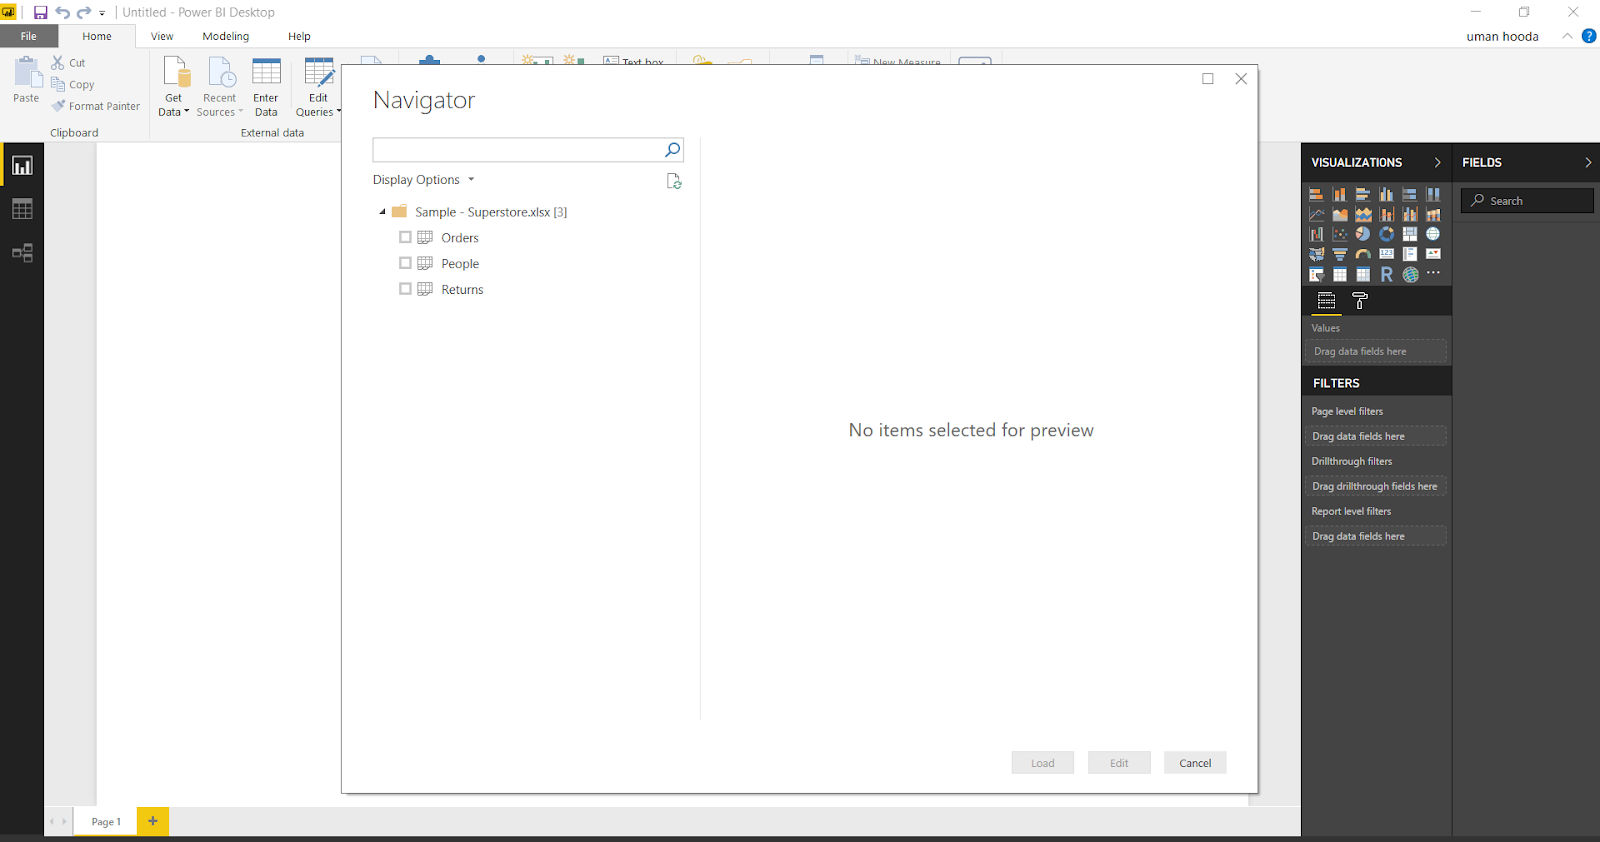1600x842 pixels.
Task: Click the Fields pane Search box
Action: pos(1527,201)
